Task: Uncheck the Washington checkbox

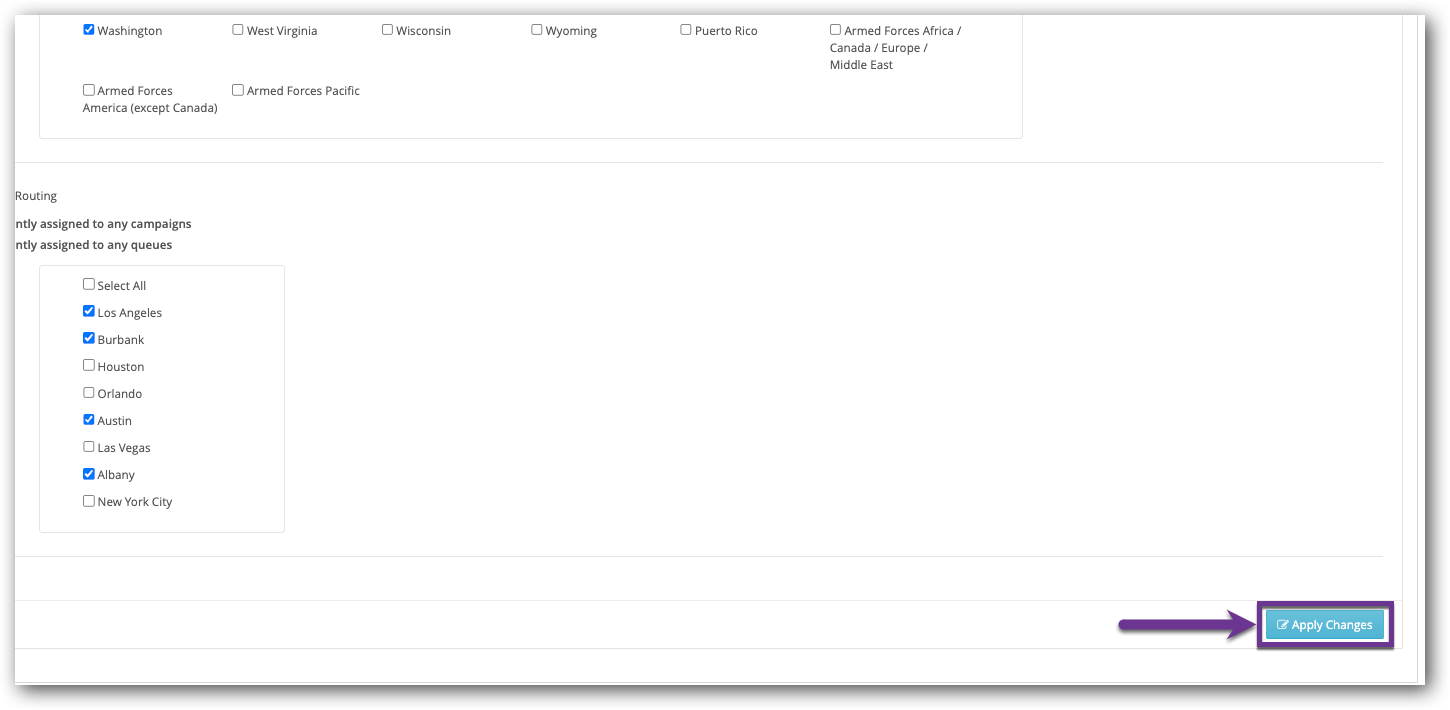Action: point(89,29)
